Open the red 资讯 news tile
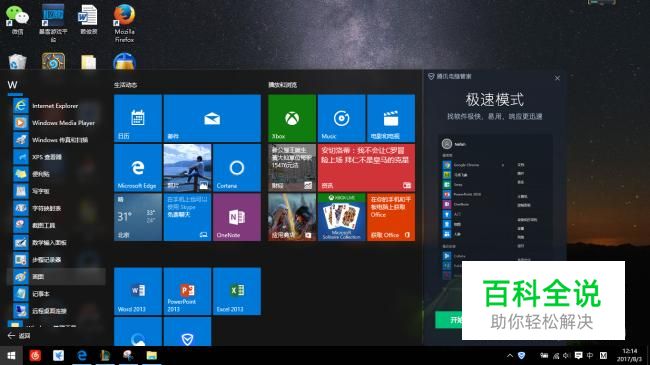 point(366,168)
